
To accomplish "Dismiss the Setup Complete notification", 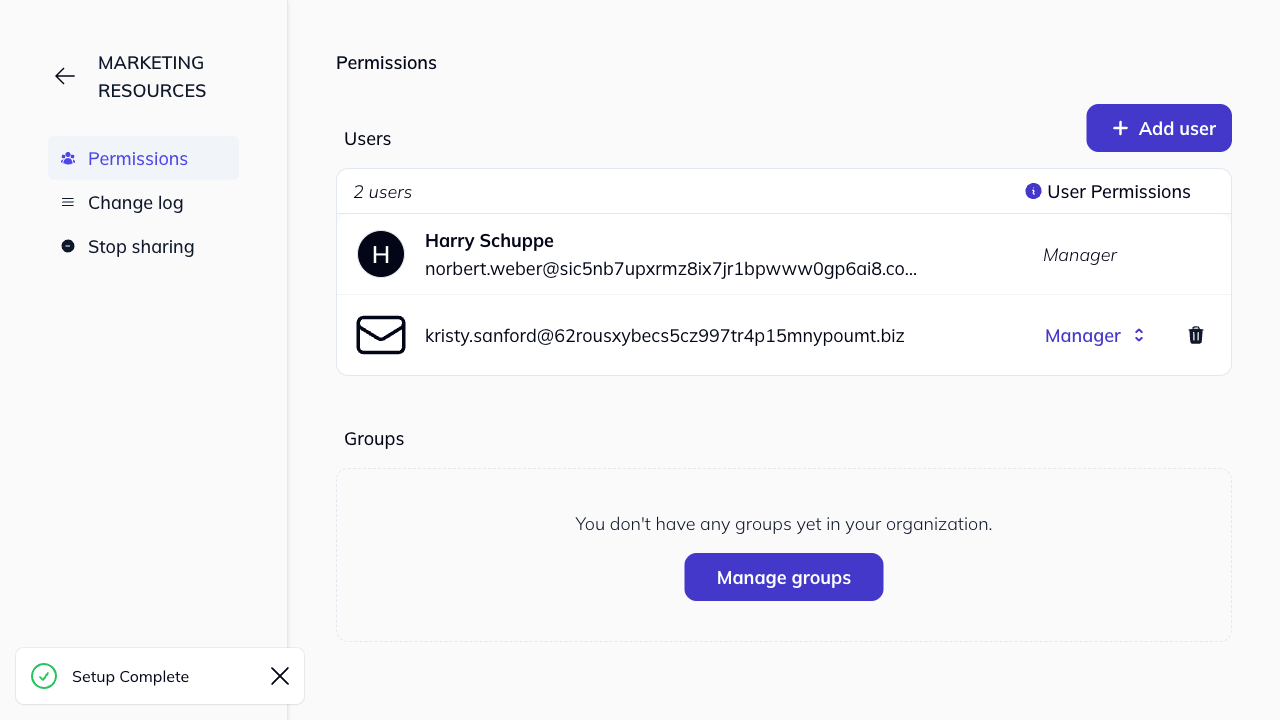I will (x=279, y=676).
